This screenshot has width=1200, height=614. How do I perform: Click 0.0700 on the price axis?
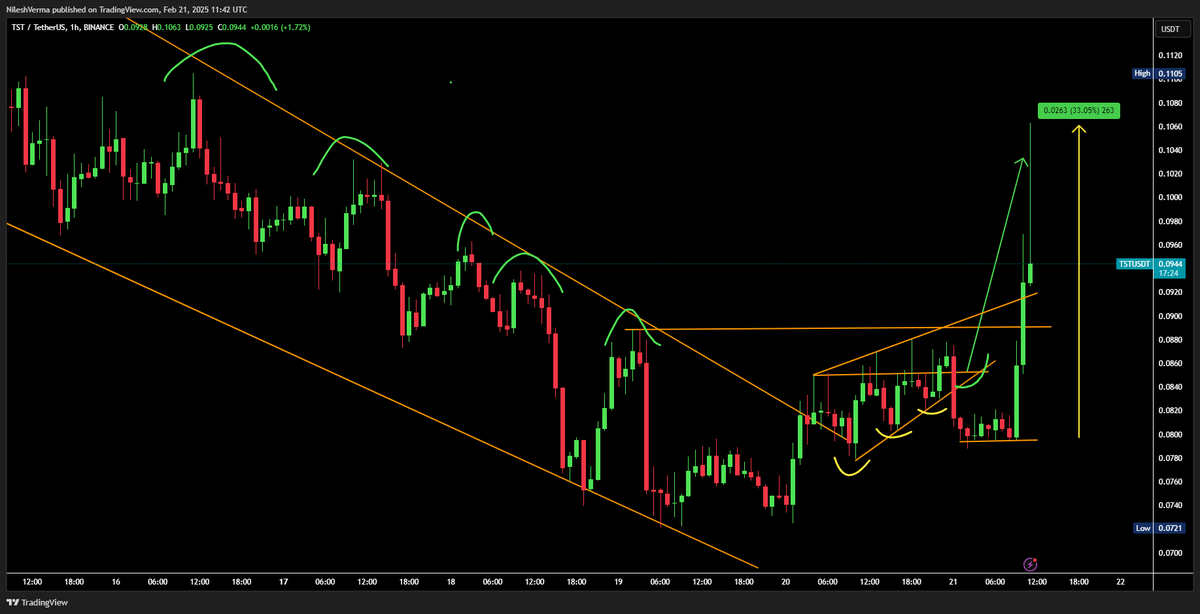[x=1169, y=553]
